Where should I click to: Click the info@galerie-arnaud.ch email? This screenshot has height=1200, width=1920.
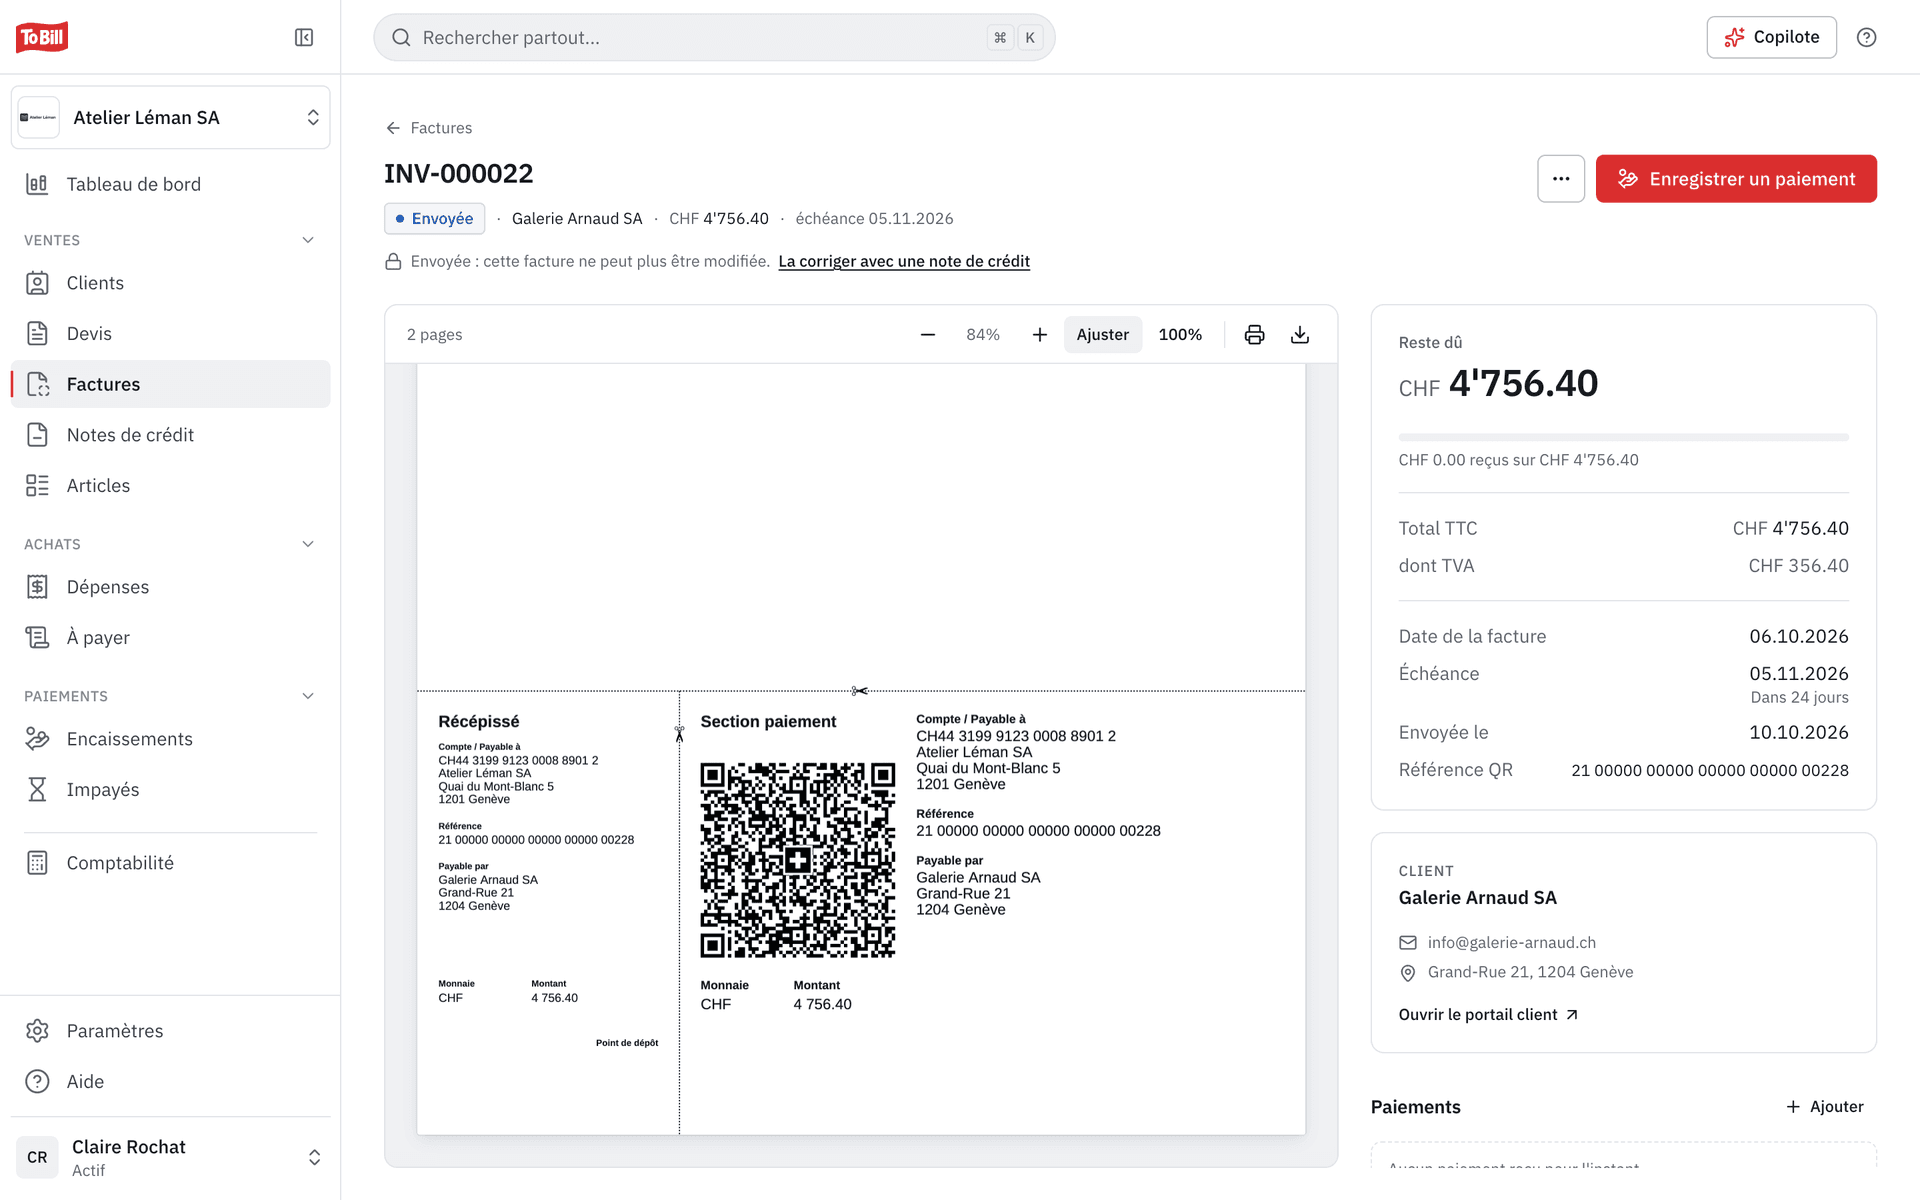click(x=1511, y=942)
